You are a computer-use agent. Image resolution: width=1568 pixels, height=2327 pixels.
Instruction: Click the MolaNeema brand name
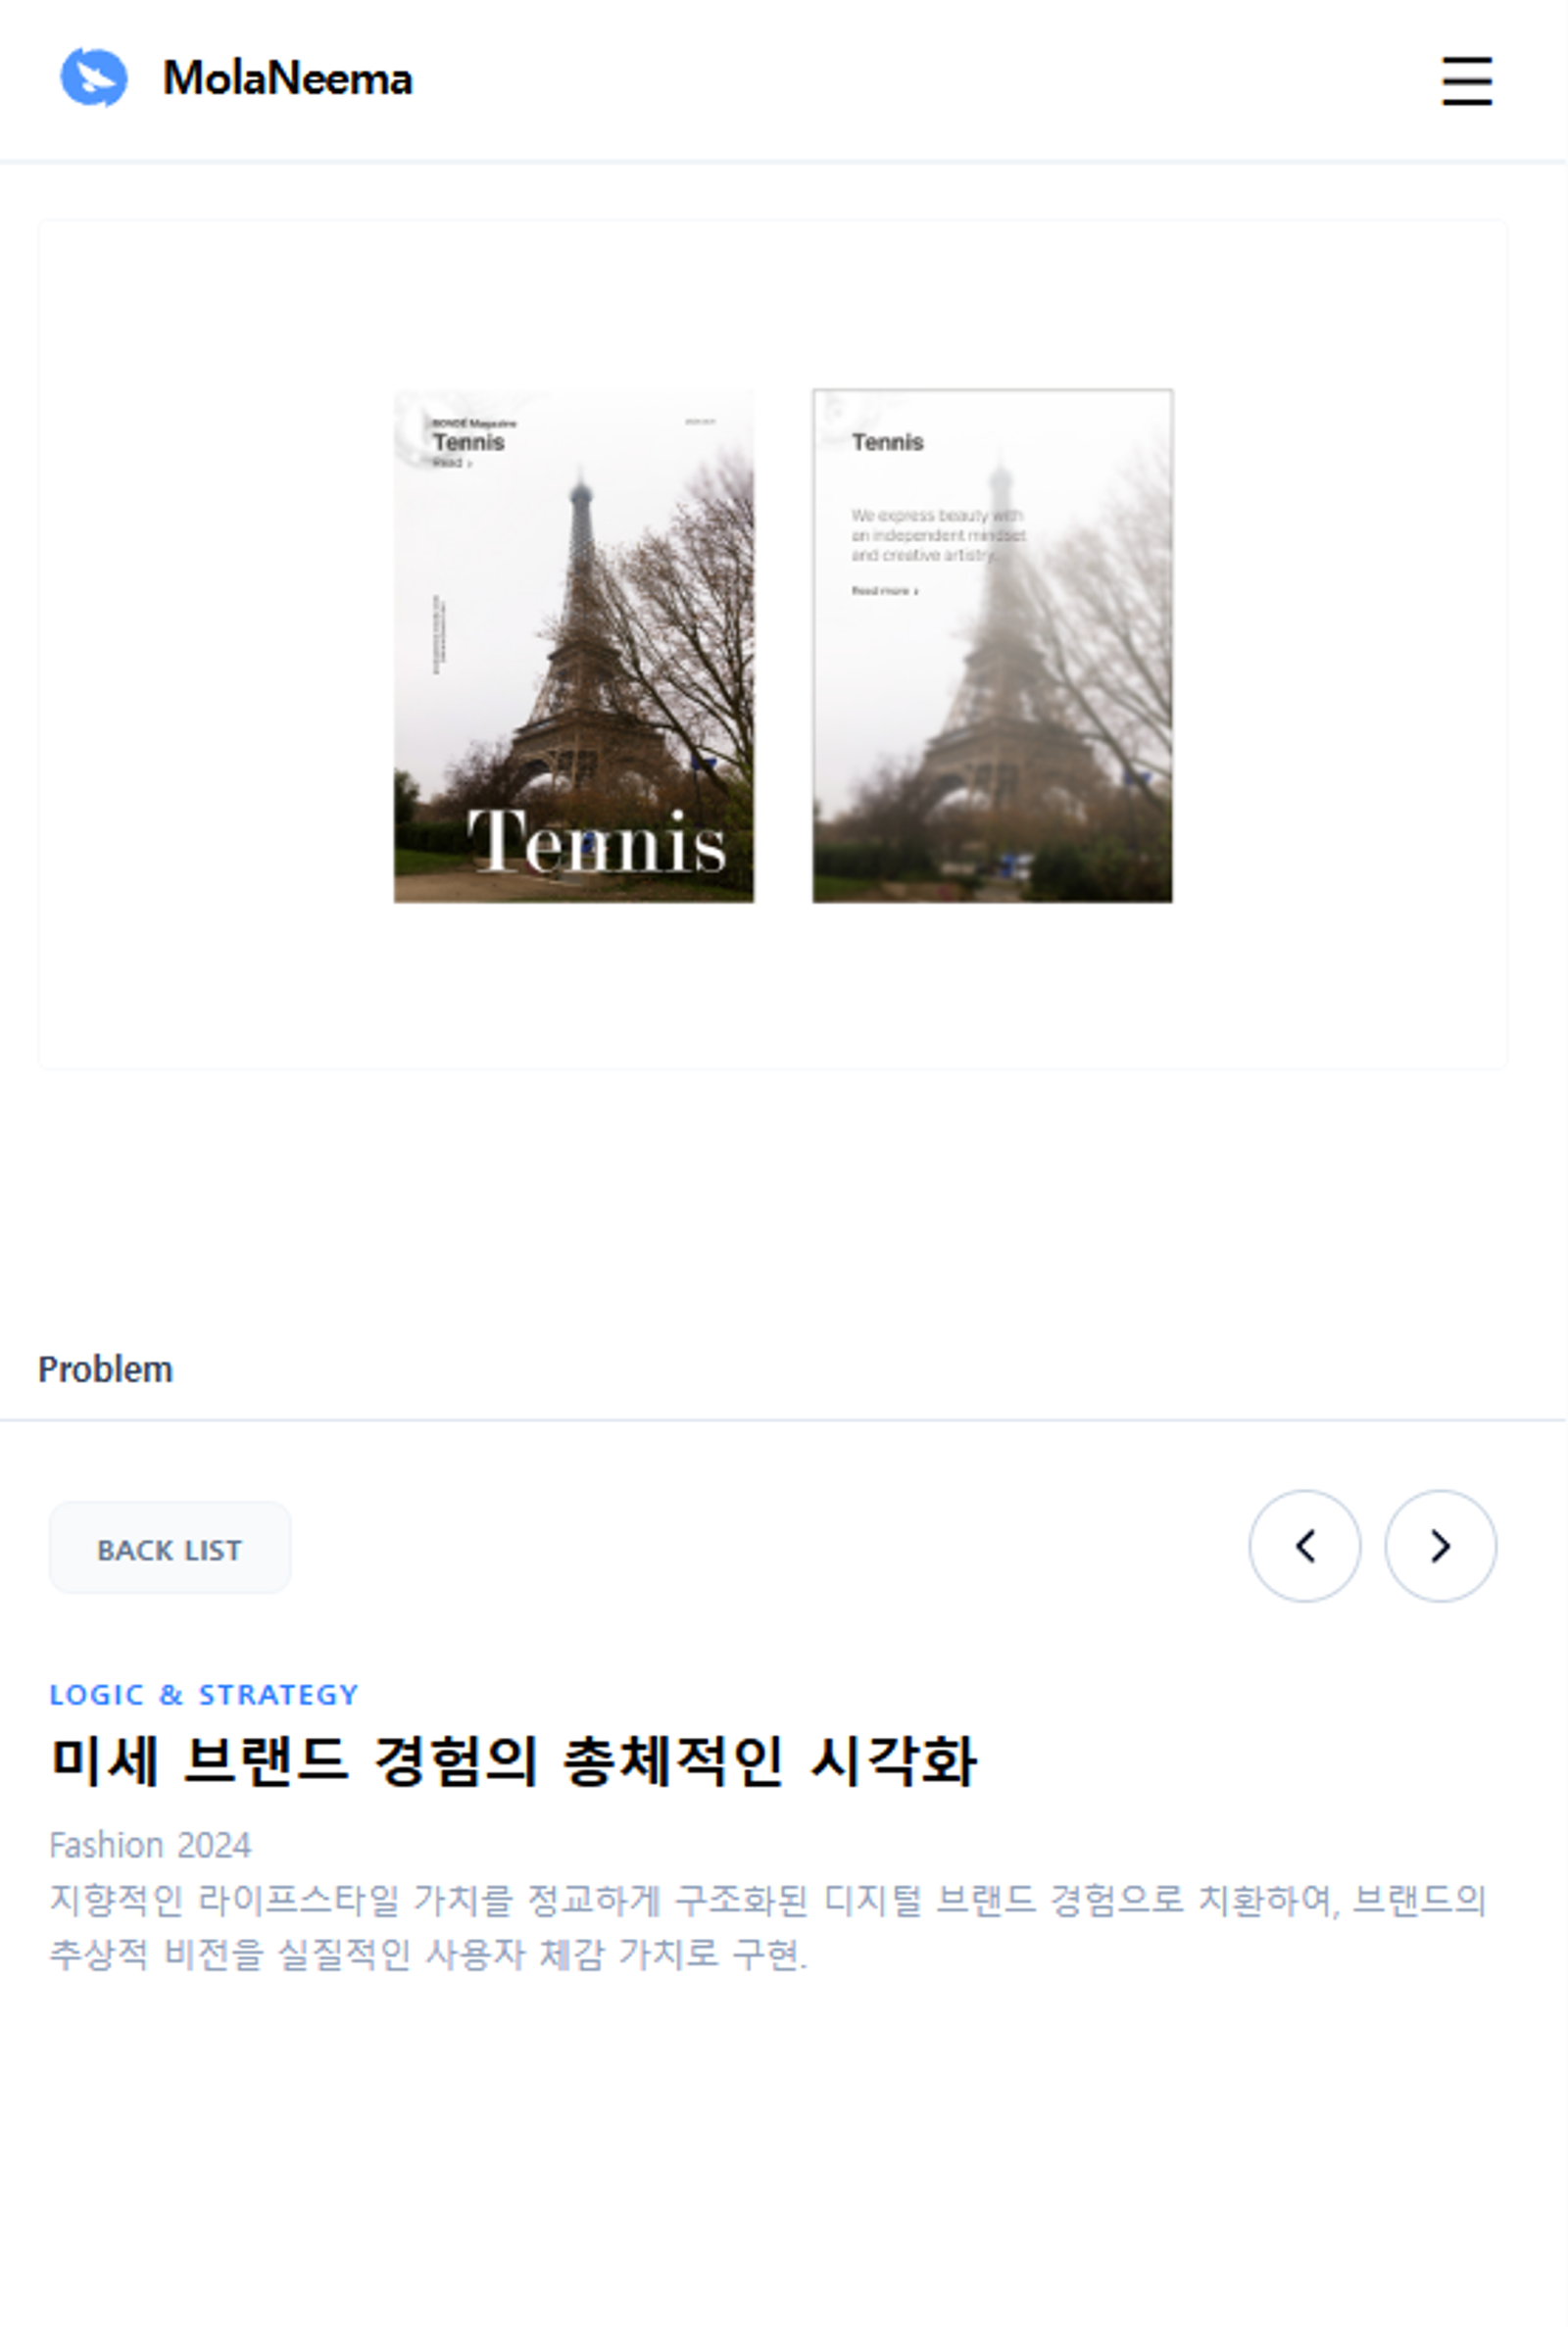tap(287, 79)
